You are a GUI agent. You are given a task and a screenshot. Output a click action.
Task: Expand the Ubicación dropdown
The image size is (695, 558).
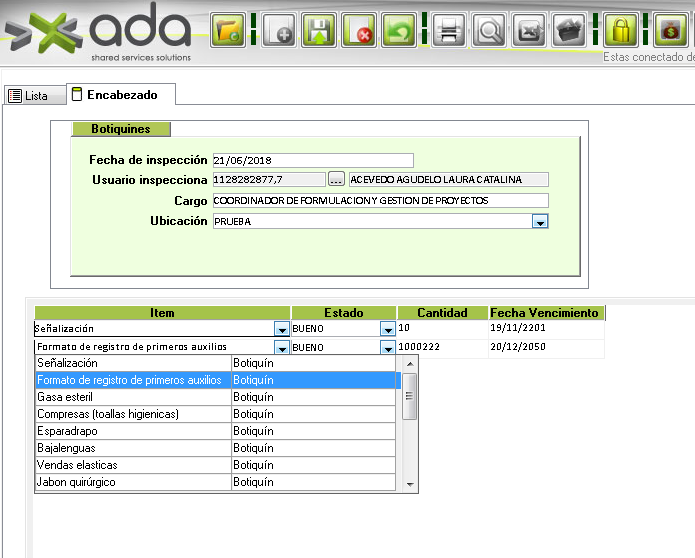pos(540,222)
